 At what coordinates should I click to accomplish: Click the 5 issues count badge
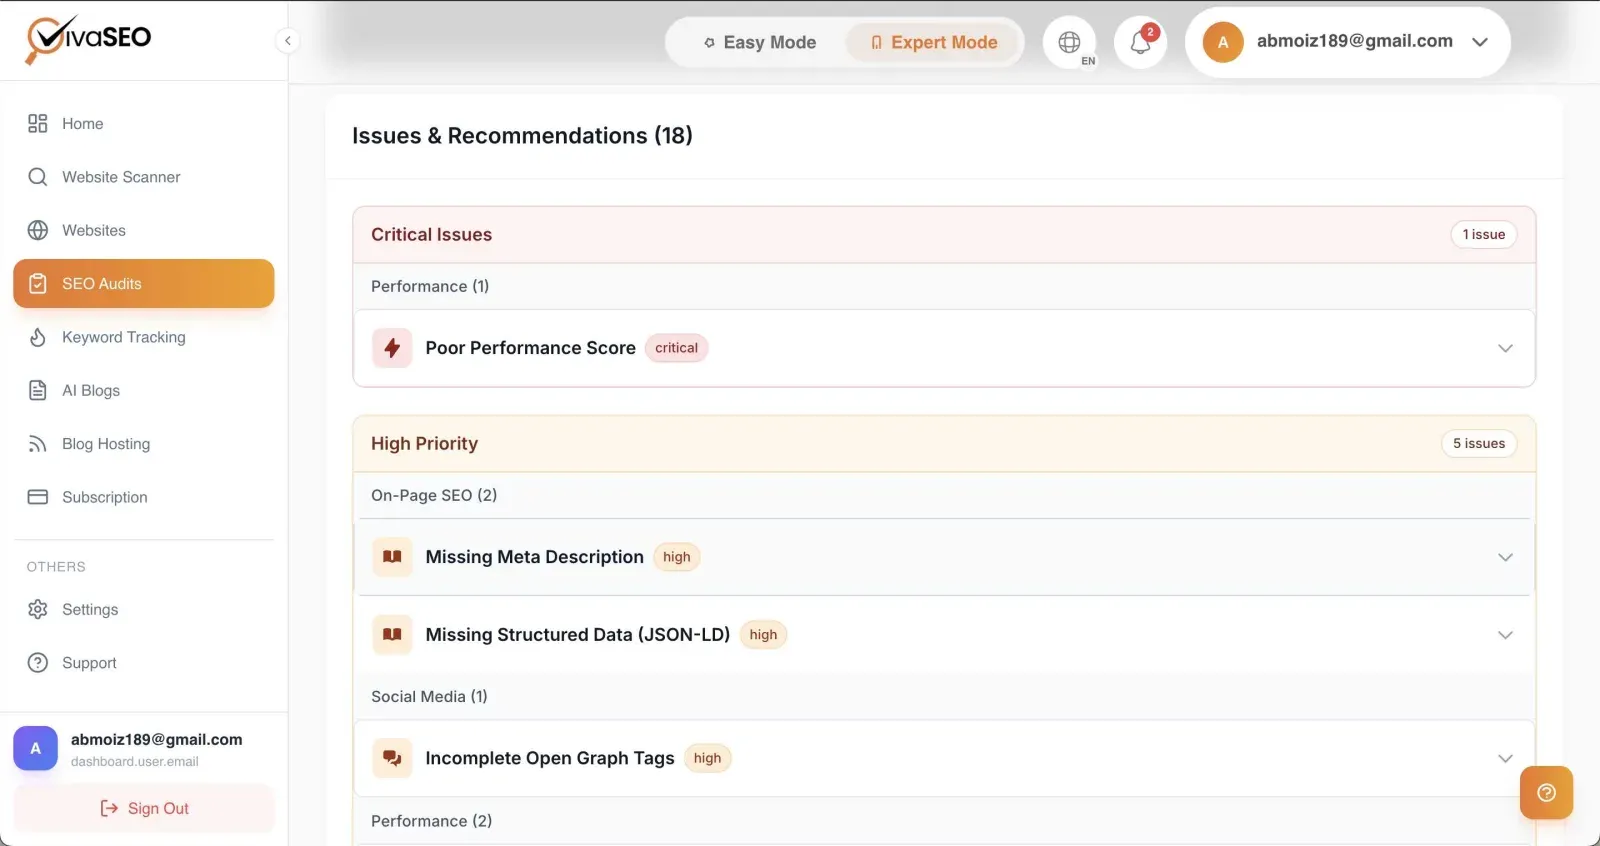1478,443
